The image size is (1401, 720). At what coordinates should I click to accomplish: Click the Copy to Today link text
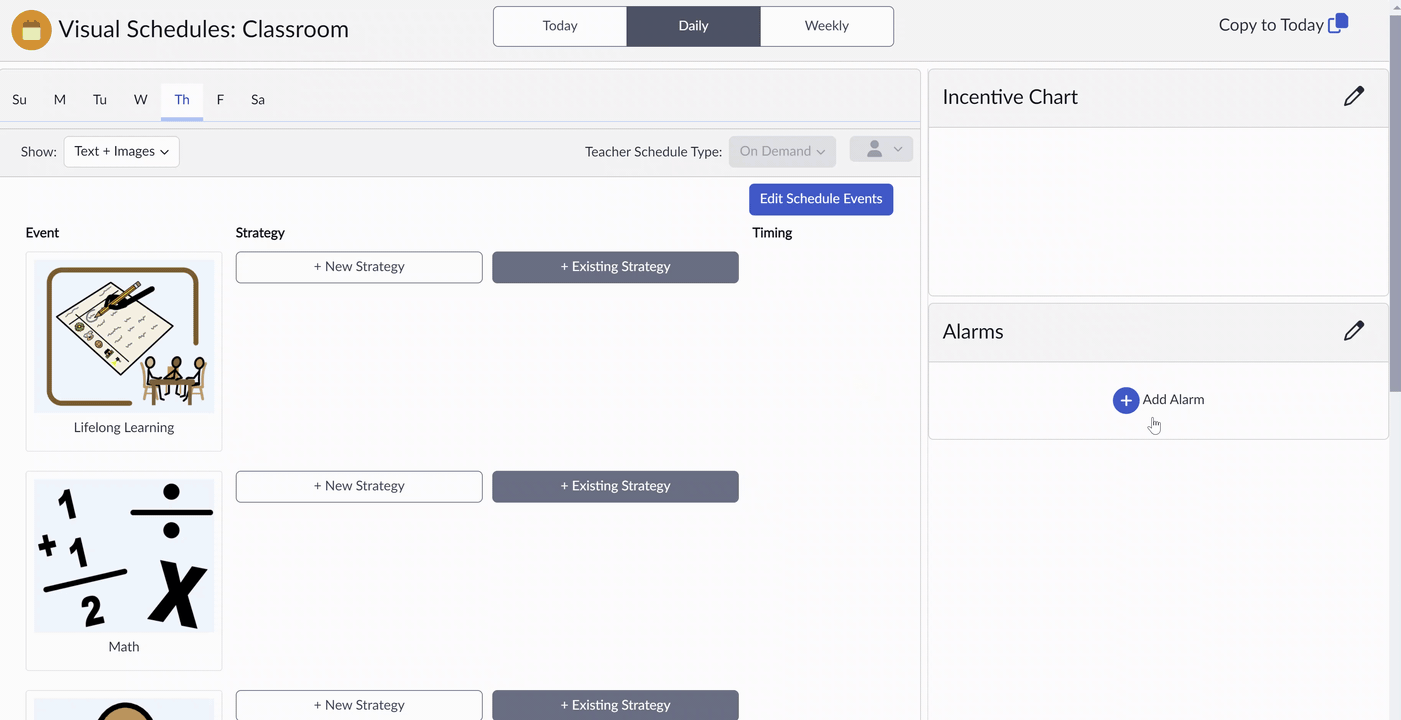pos(1271,25)
